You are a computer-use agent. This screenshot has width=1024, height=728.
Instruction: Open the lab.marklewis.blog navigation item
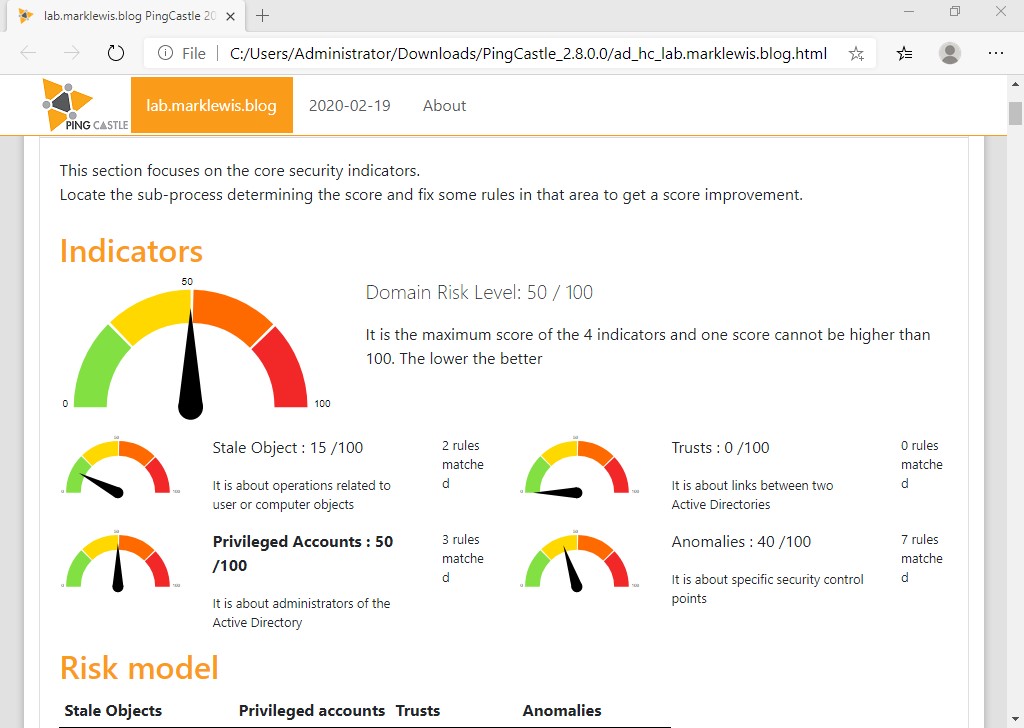212,105
